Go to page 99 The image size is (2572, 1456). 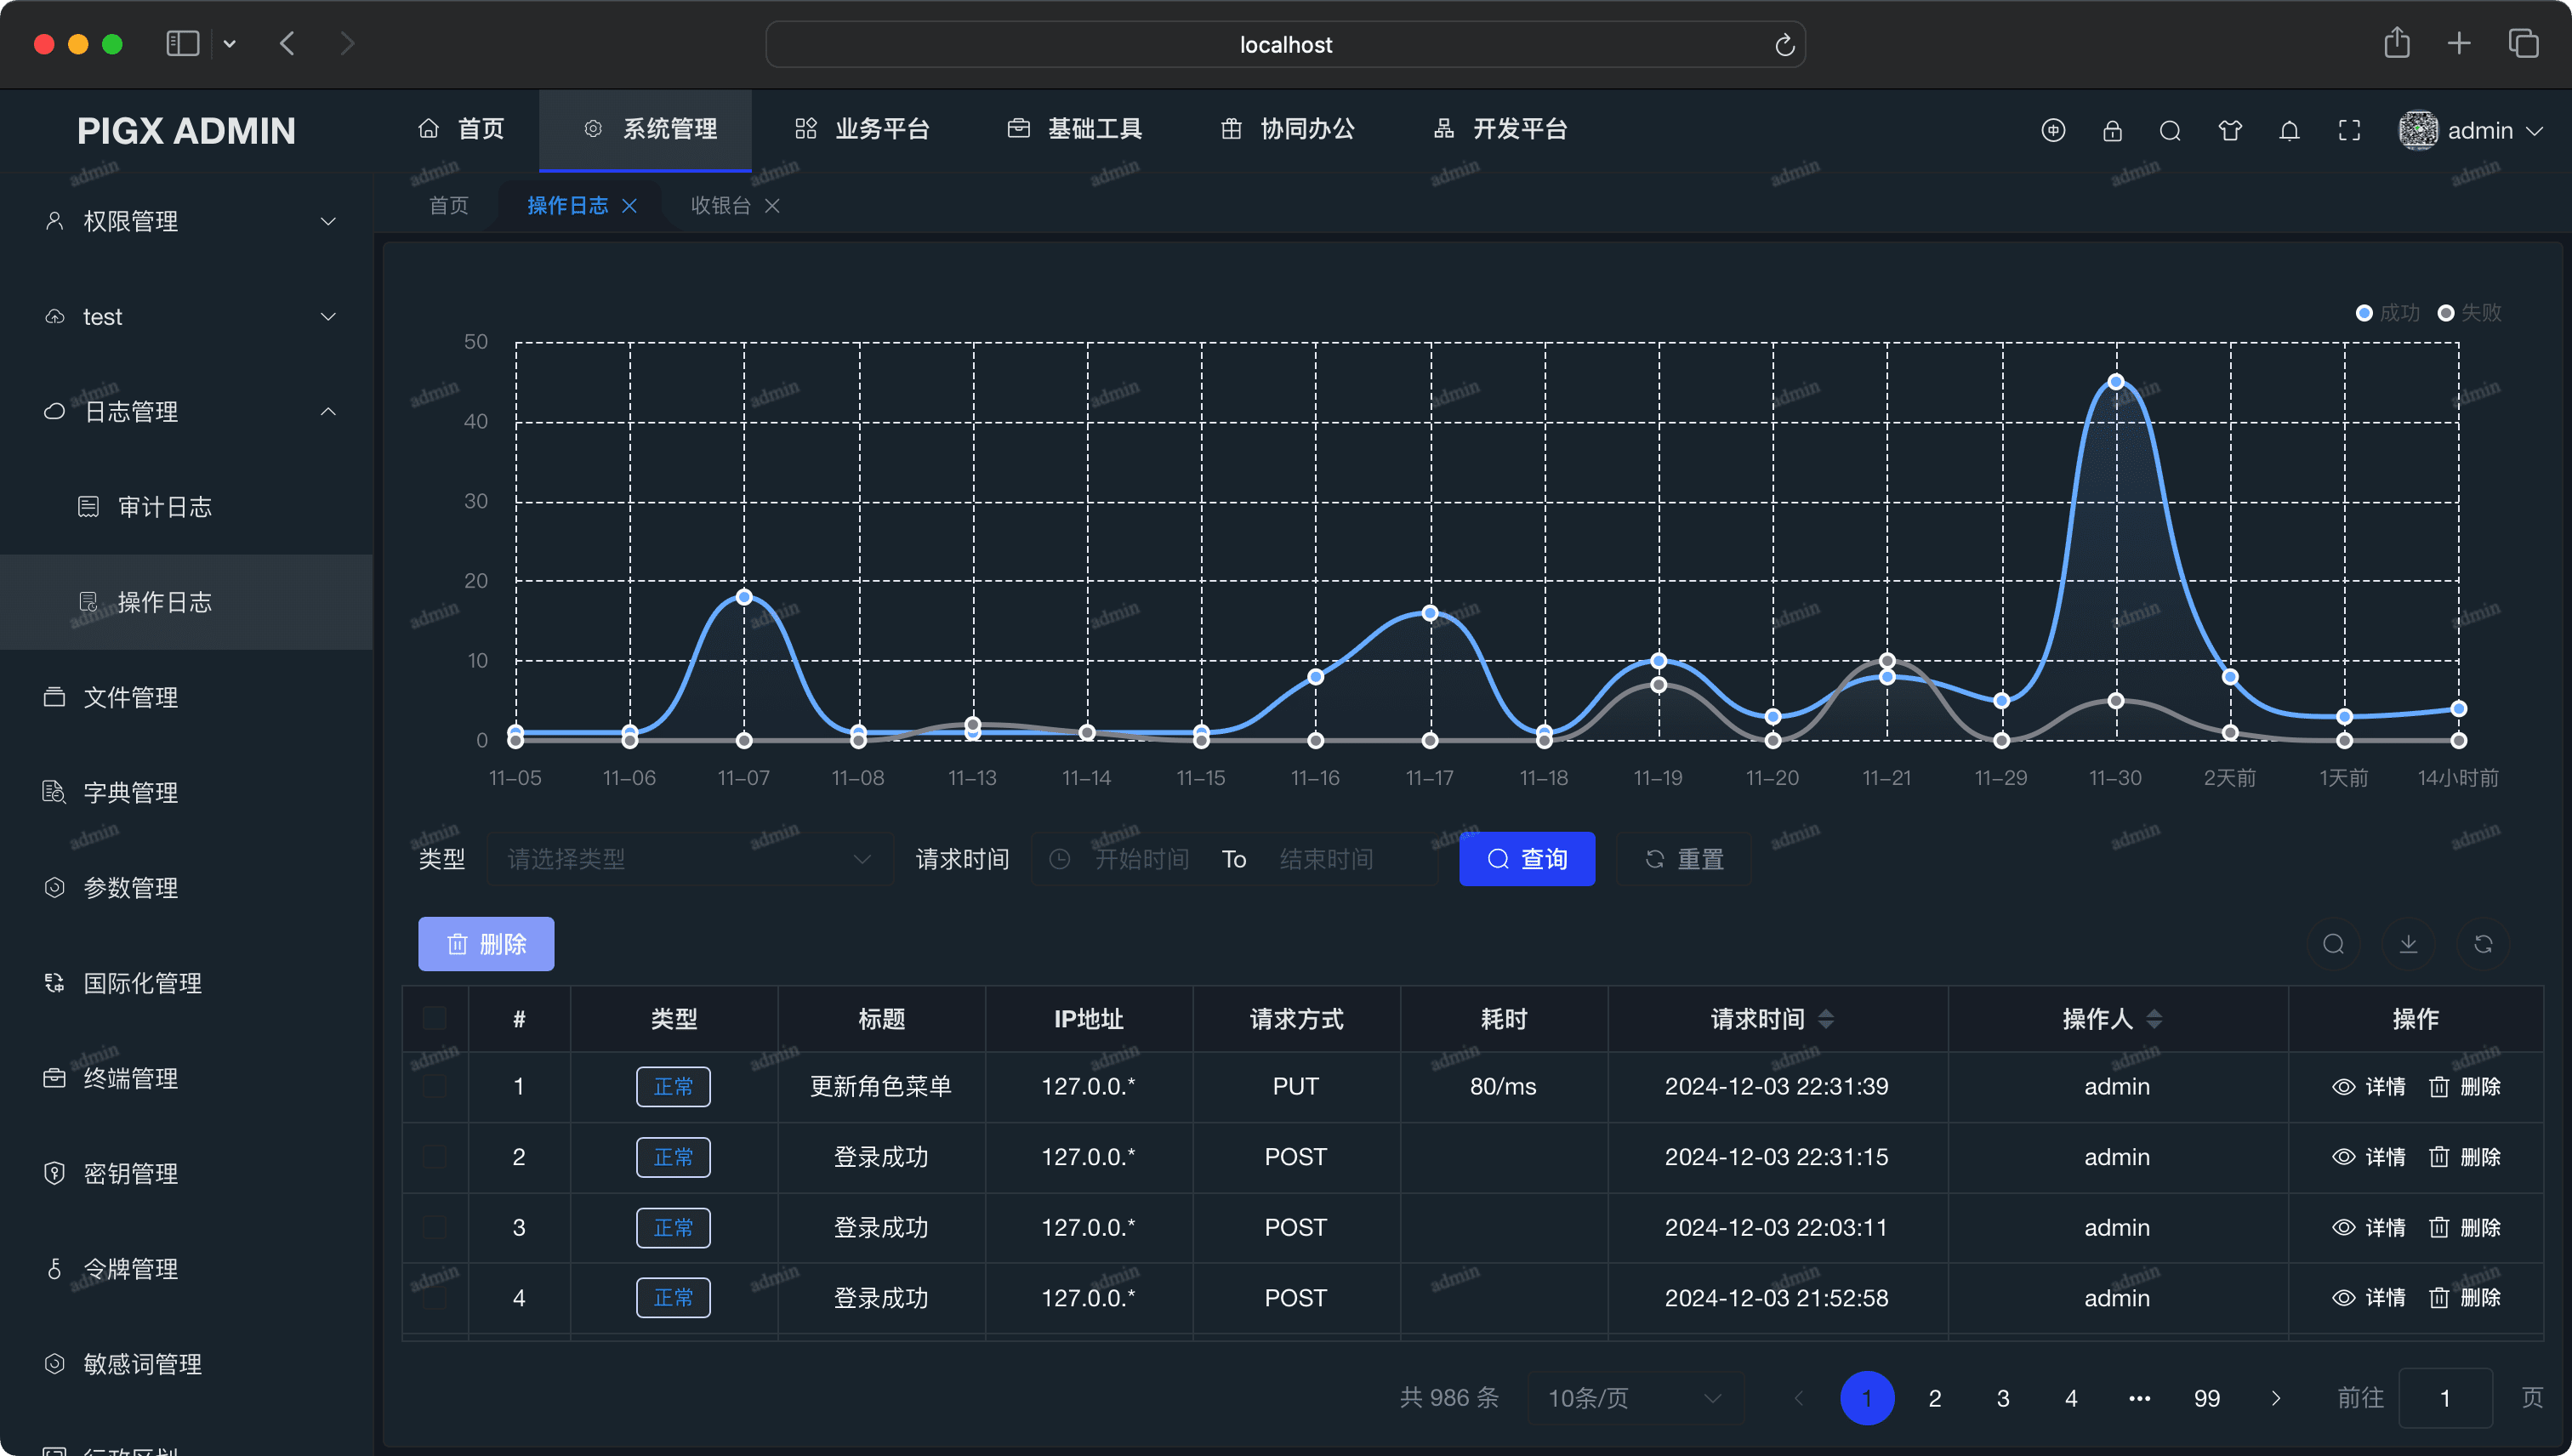[2207, 1398]
